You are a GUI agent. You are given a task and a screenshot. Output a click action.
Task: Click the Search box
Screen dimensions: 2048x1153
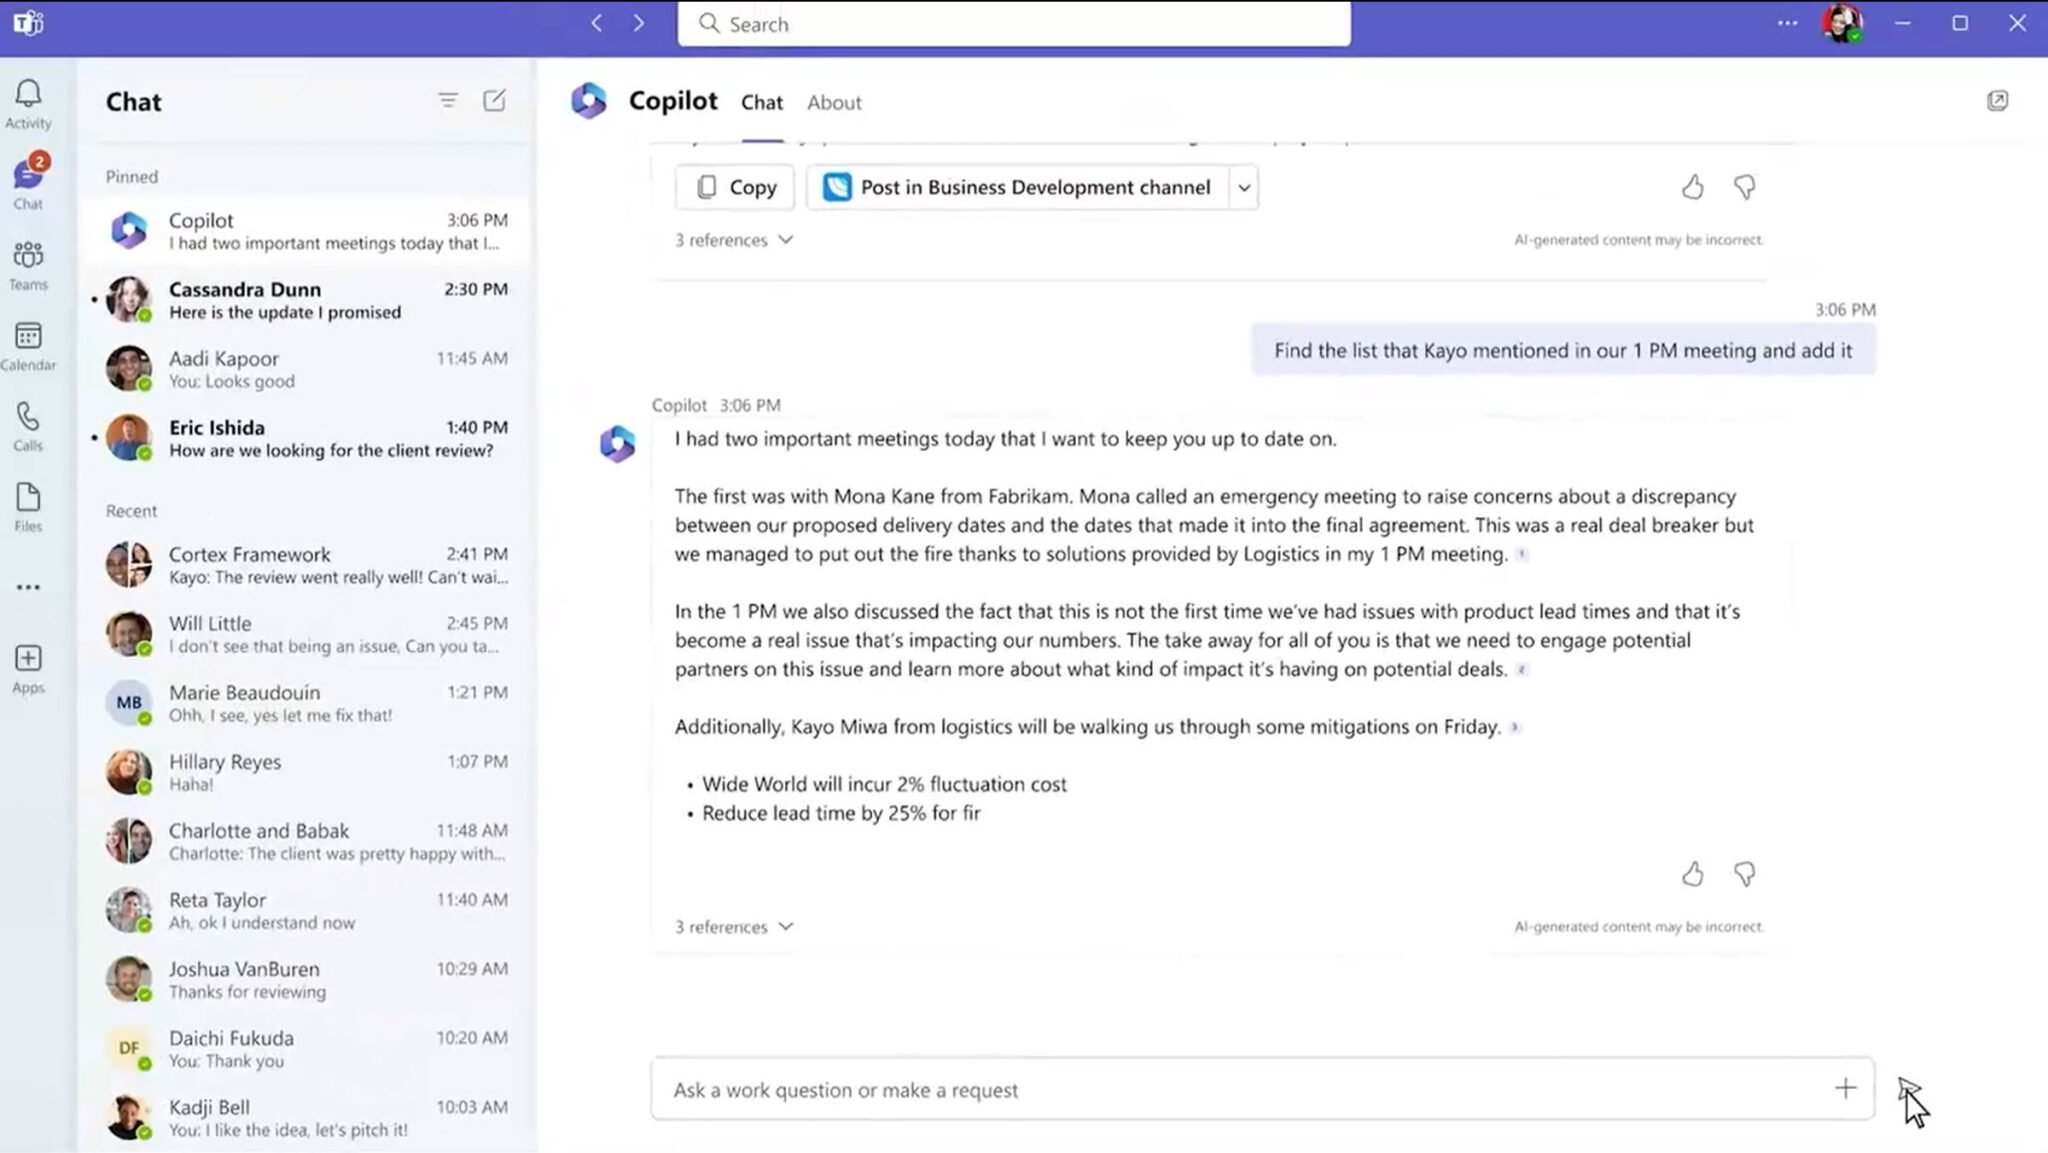click(1014, 23)
